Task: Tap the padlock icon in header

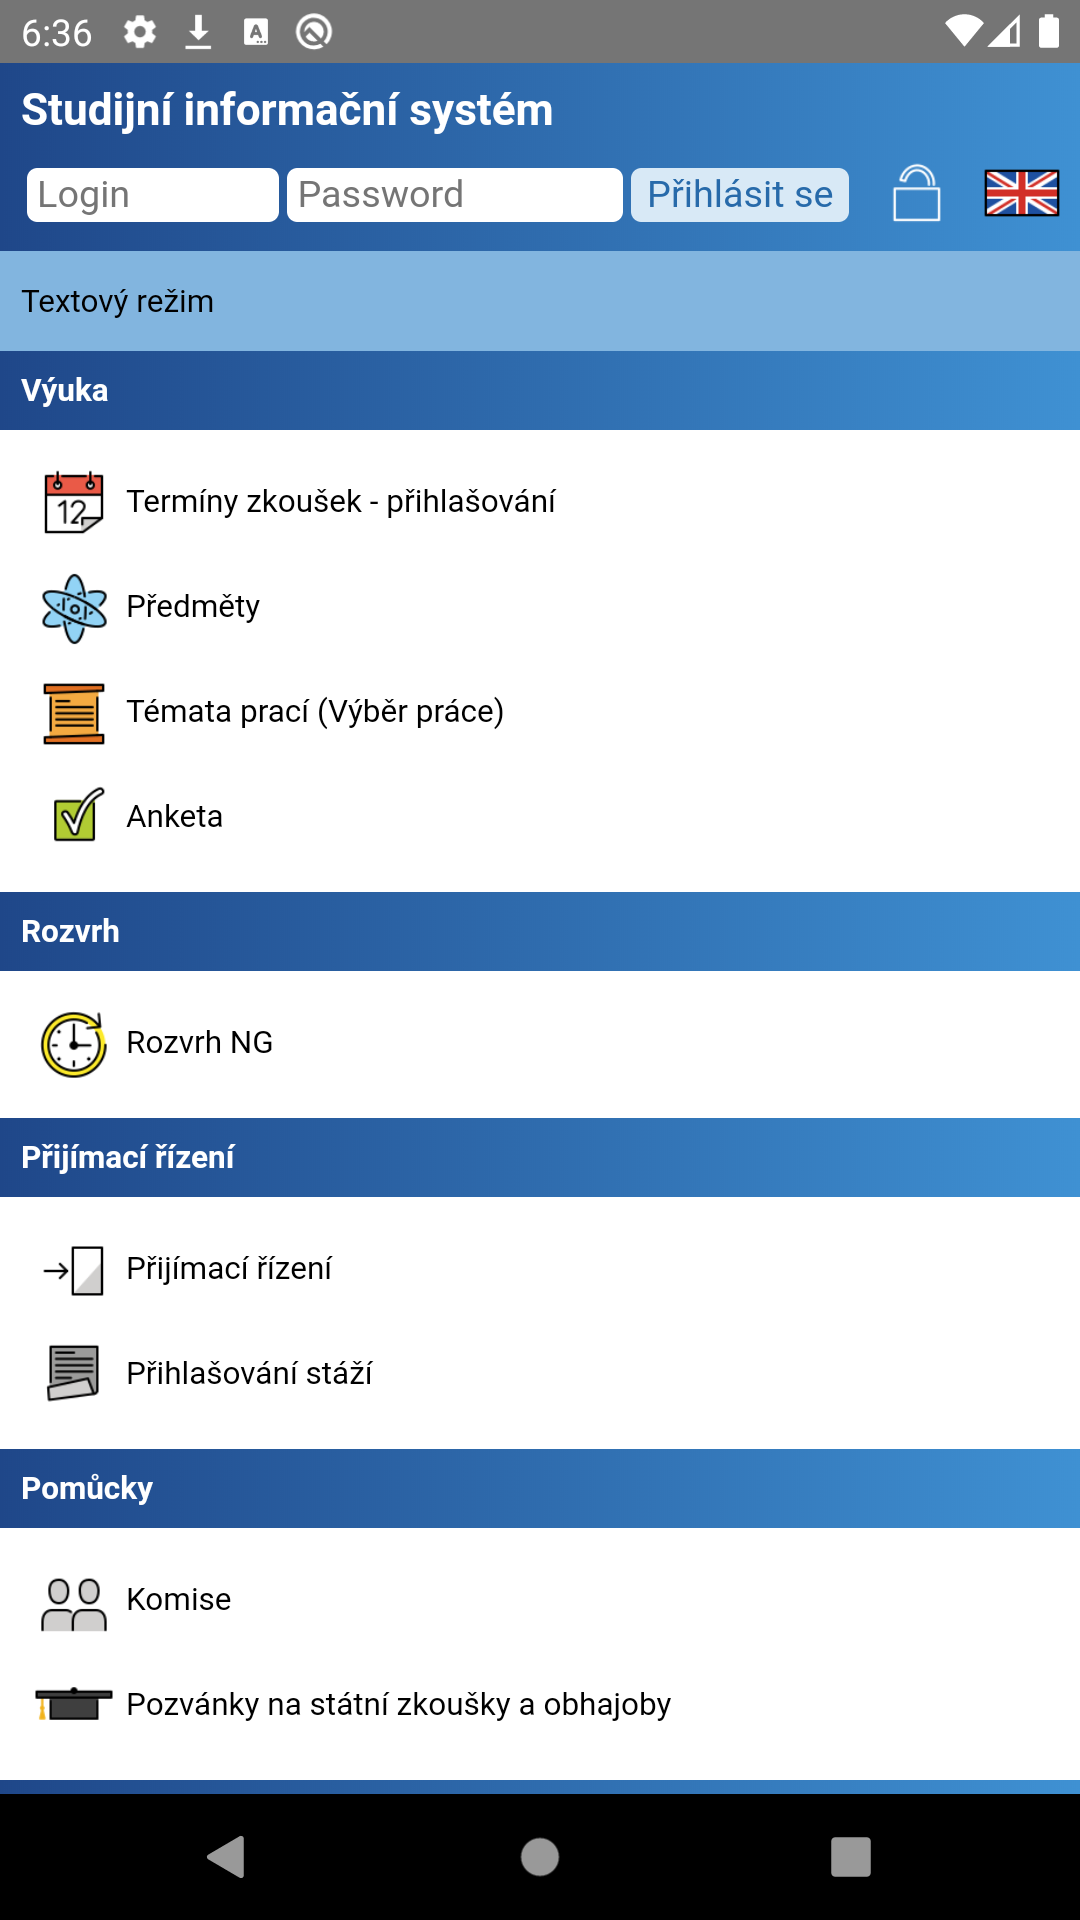Action: (x=916, y=193)
